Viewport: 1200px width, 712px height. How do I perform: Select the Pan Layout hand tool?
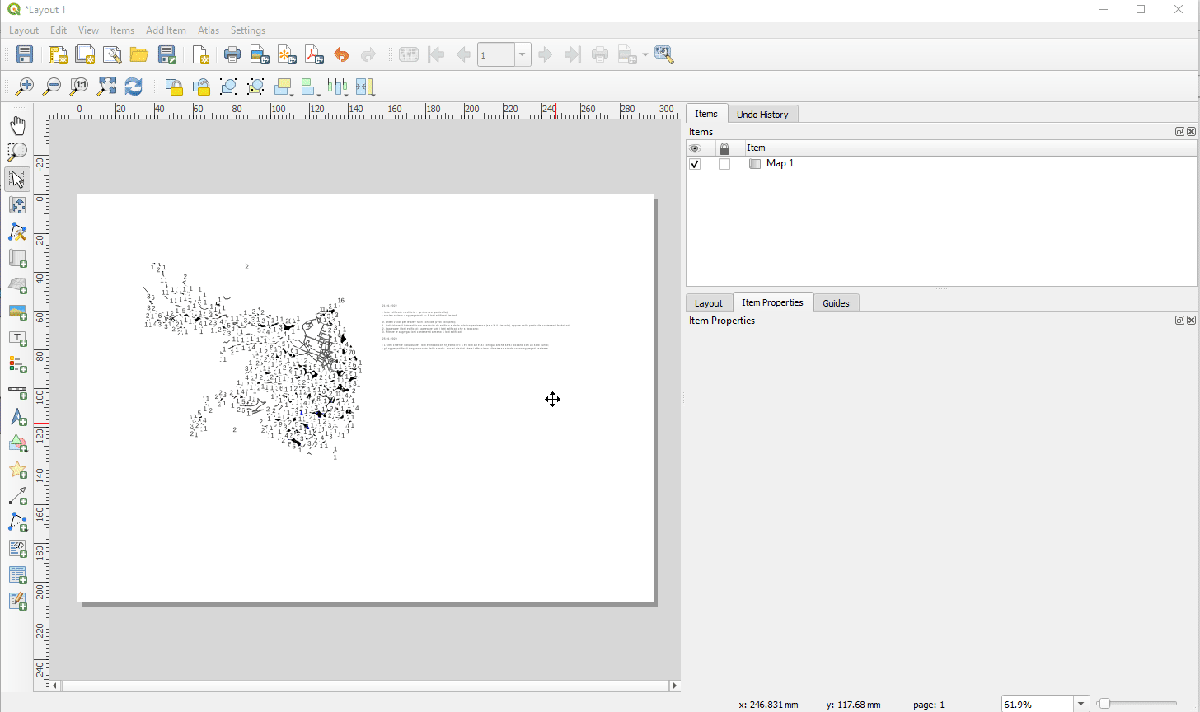click(x=18, y=125)
